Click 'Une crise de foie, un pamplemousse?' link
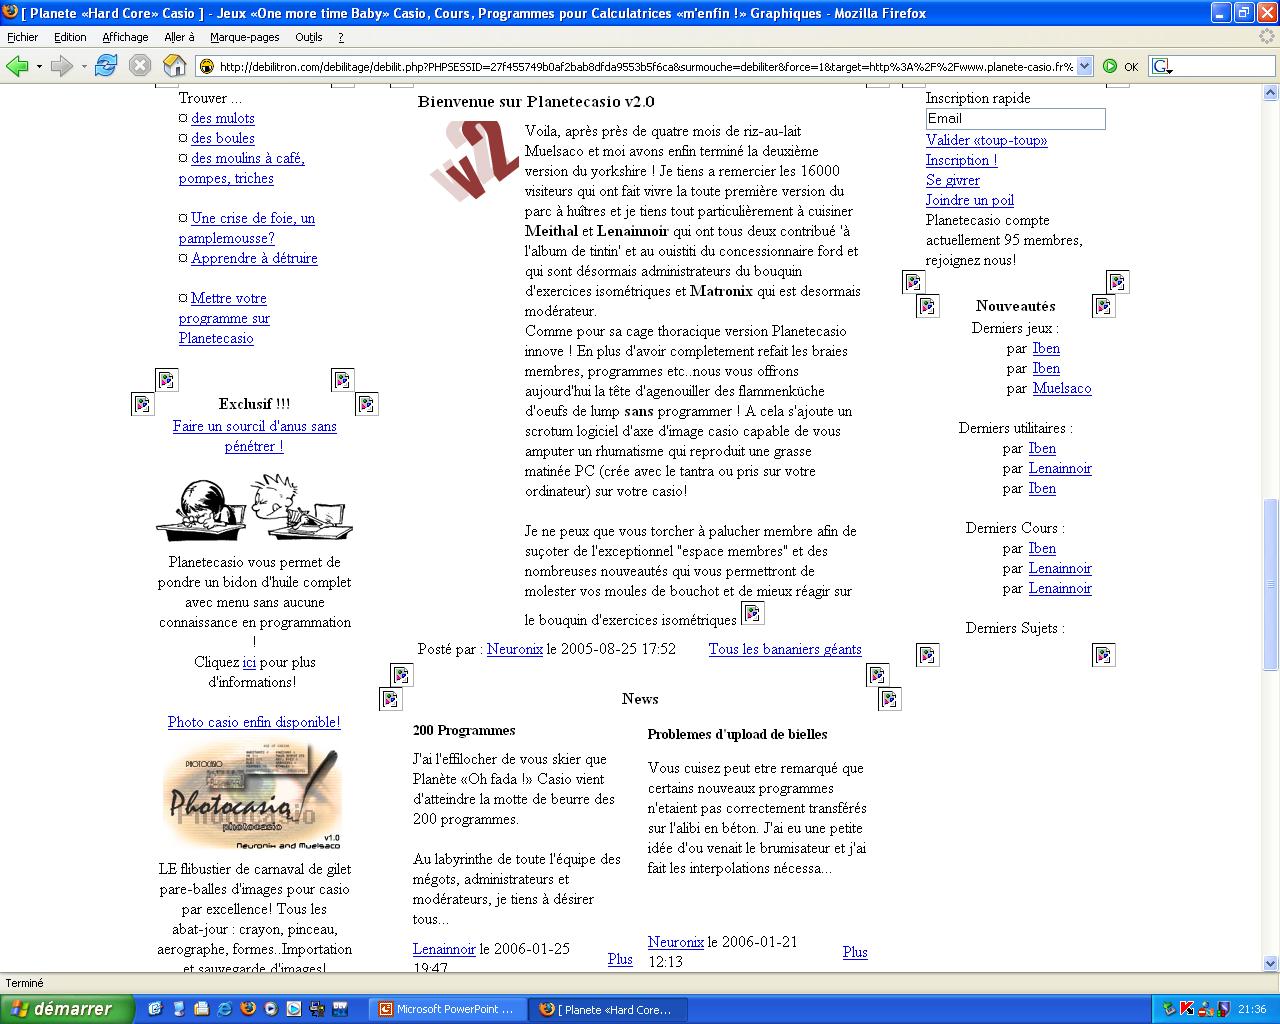 point(247,228)
